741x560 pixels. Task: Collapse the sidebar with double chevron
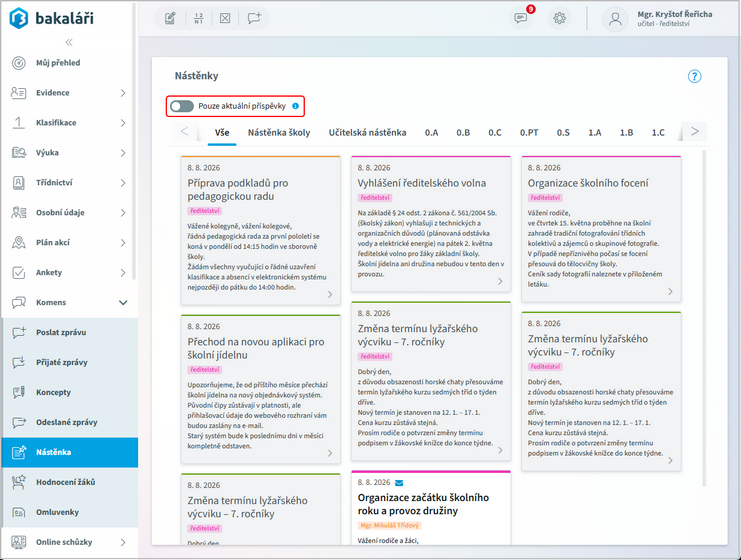69,42
